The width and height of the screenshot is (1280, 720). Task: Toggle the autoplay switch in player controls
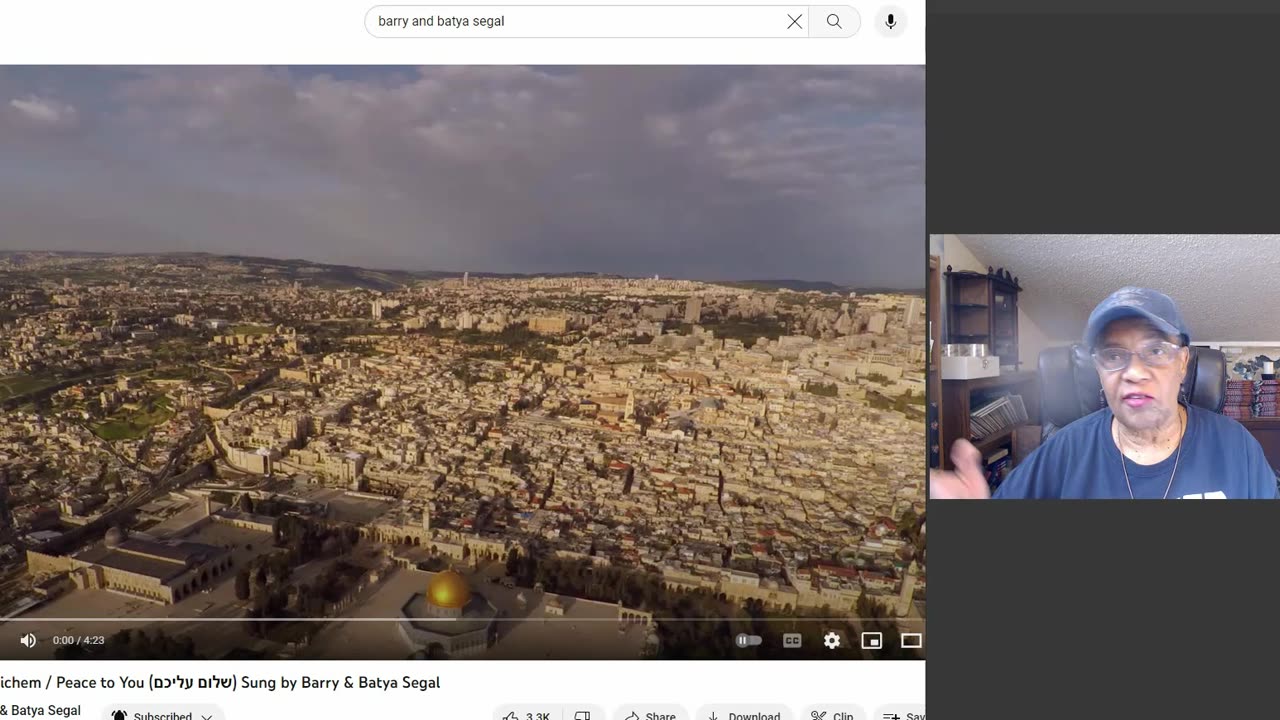(749, 640)
